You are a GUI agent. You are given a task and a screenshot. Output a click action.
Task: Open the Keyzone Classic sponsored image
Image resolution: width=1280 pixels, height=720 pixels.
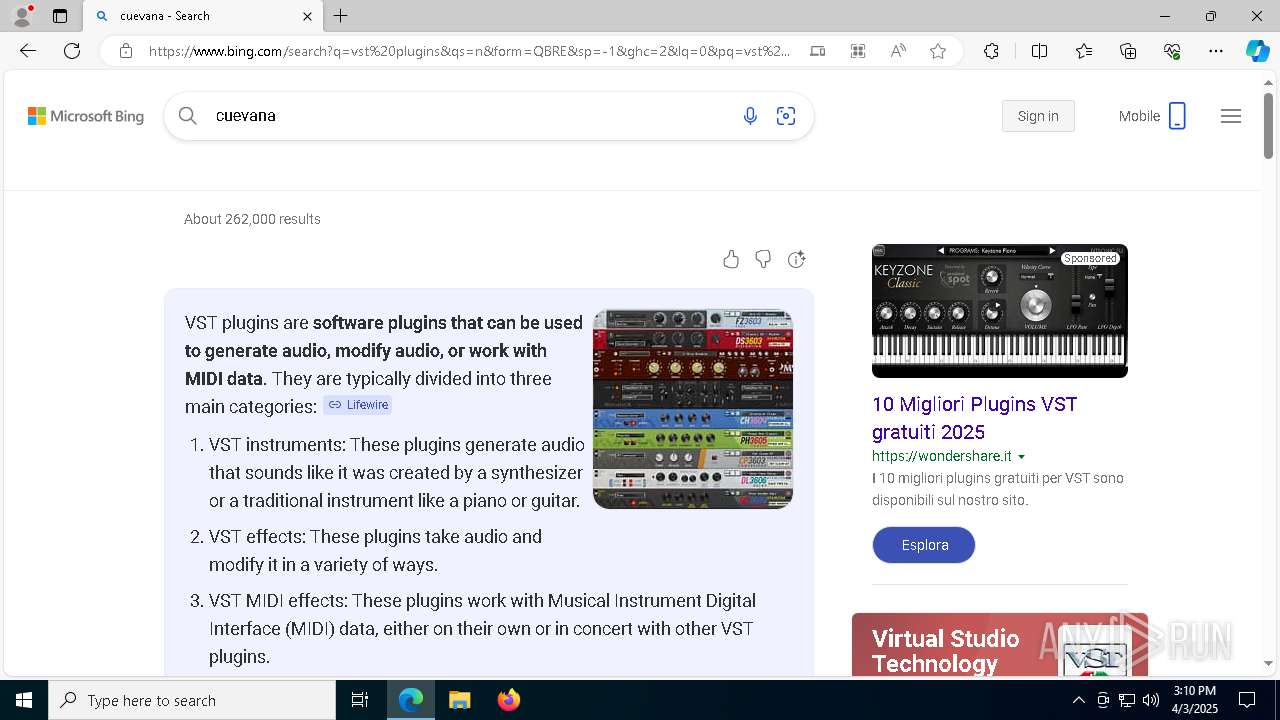click(x=1000, y=311)
